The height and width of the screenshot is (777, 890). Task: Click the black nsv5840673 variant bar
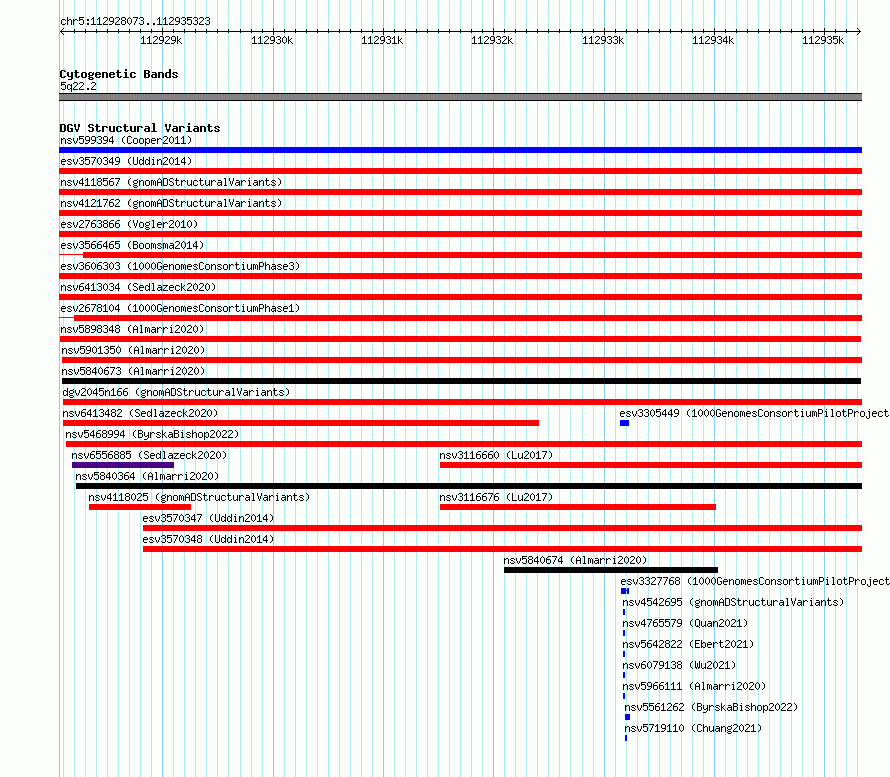pyautogui.click(x=461, y=381)
